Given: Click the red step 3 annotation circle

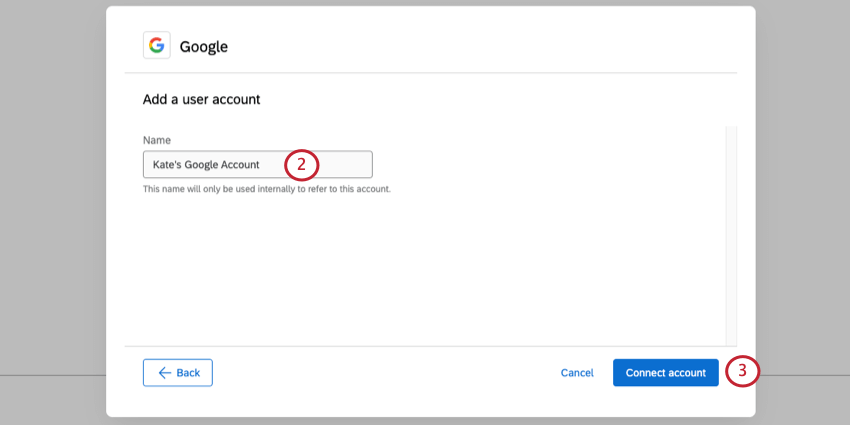Looking at the screenshot, I should 742,372.
